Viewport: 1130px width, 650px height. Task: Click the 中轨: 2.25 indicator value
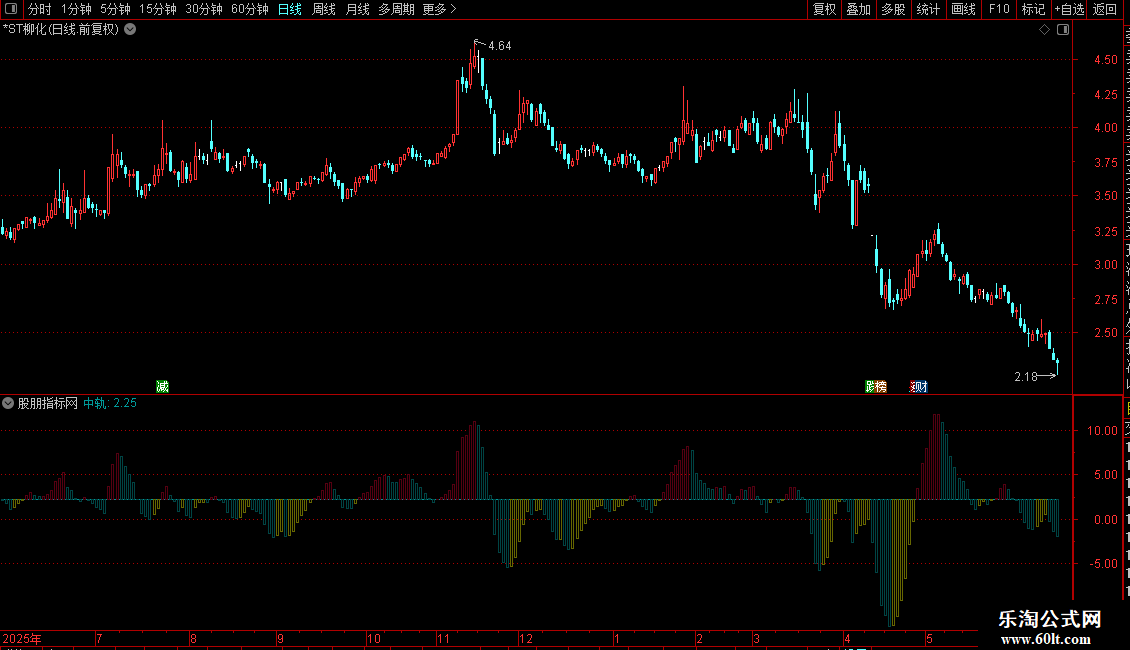pyautogui.click(x=110, y=404)
